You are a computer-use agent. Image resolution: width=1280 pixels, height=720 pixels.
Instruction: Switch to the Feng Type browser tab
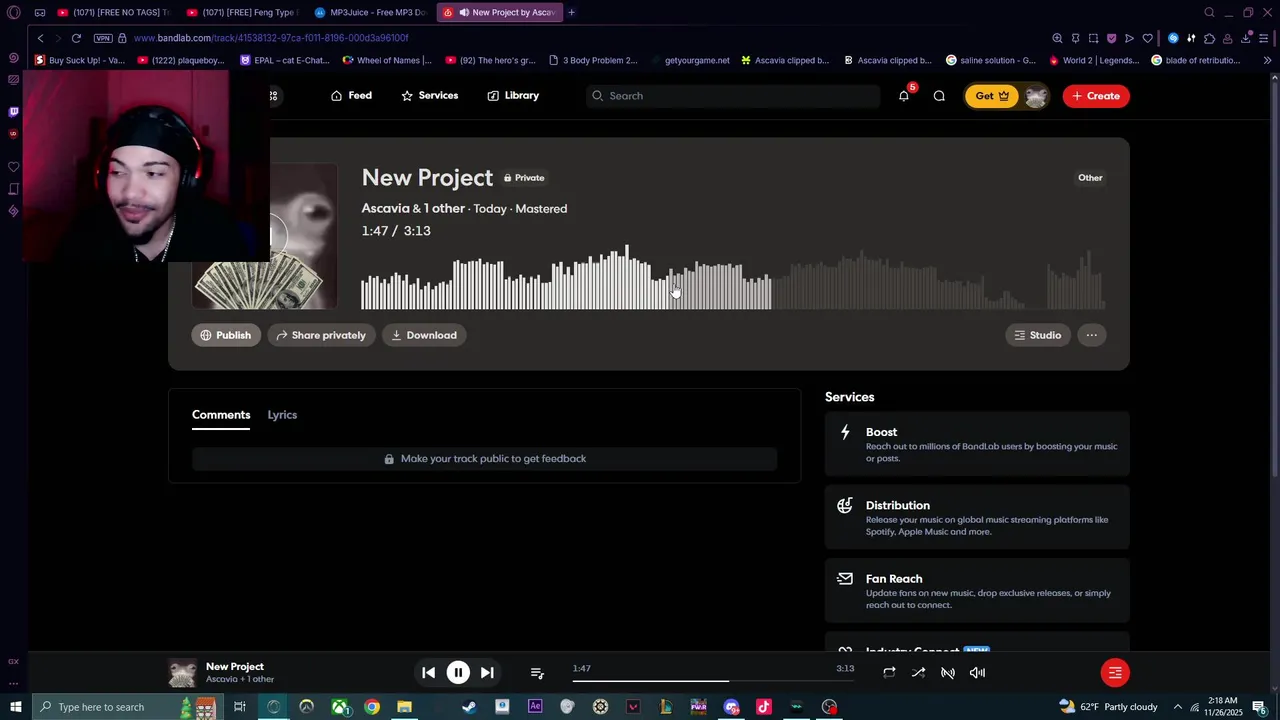(241, 13)
